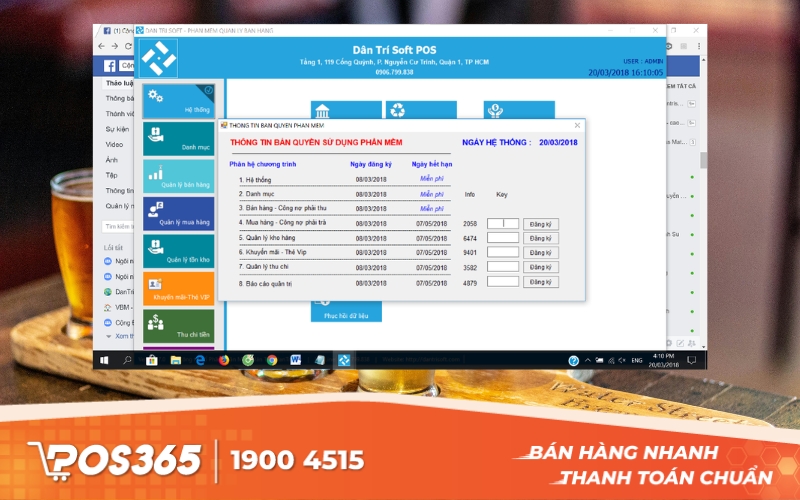Select '8. Báo cáo quản trị' row text
Screen dimensions: 800x500
[x=265, y=284]
